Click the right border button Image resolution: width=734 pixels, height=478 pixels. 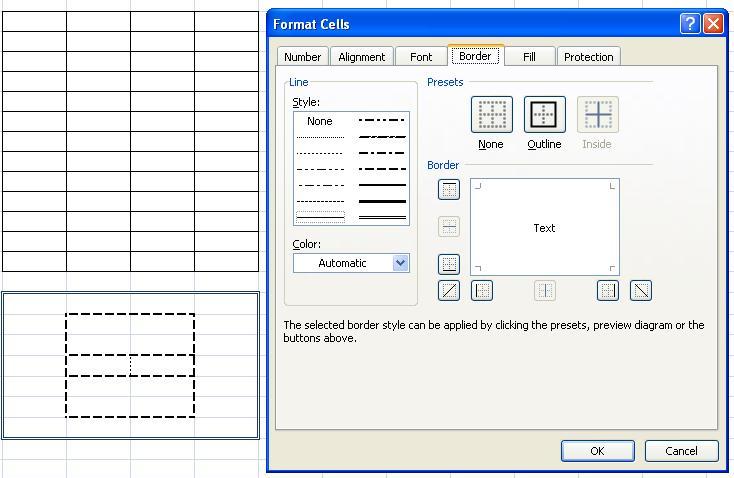[608, 291]
